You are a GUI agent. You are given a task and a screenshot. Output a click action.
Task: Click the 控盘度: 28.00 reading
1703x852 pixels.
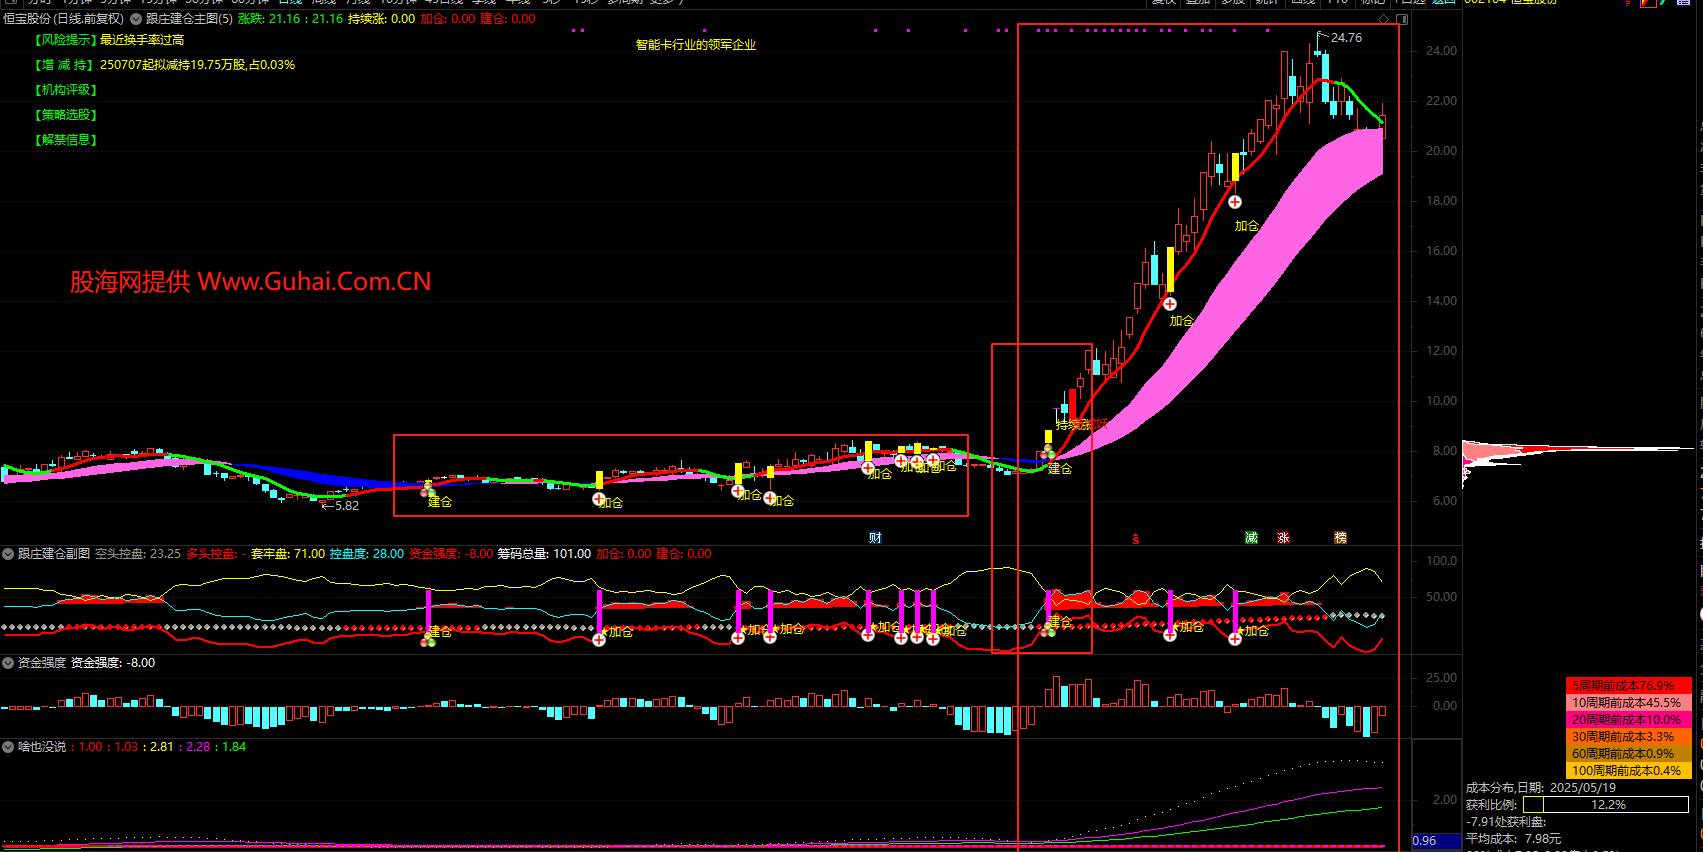[367, 554]
